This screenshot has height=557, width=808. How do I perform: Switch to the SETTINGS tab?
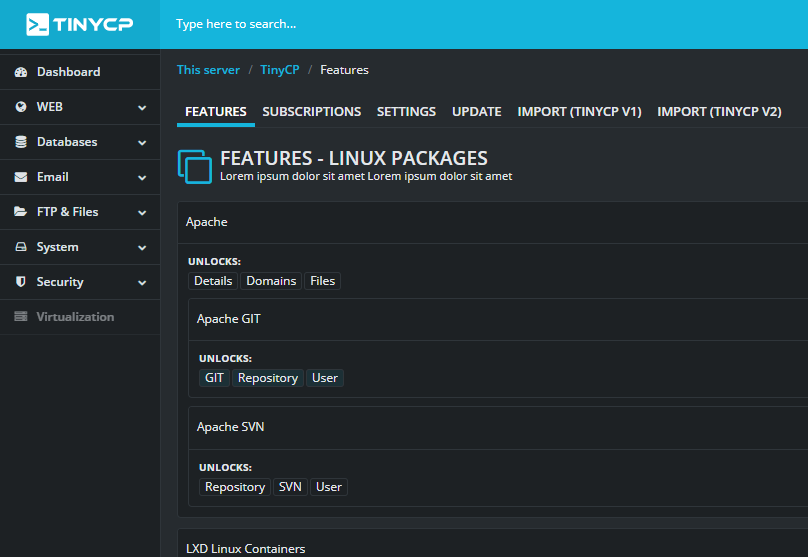pyautogui.click(x=406, y=112)
